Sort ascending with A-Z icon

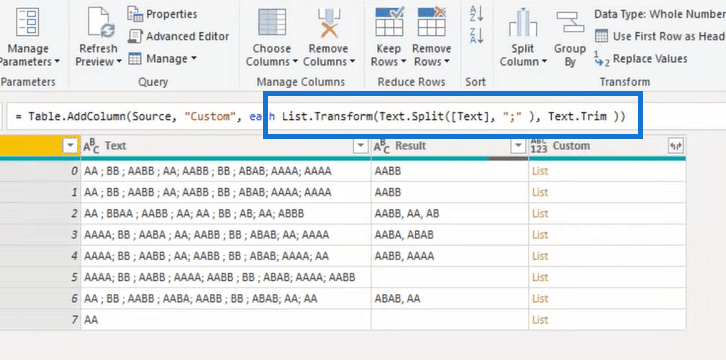(476, 13)
